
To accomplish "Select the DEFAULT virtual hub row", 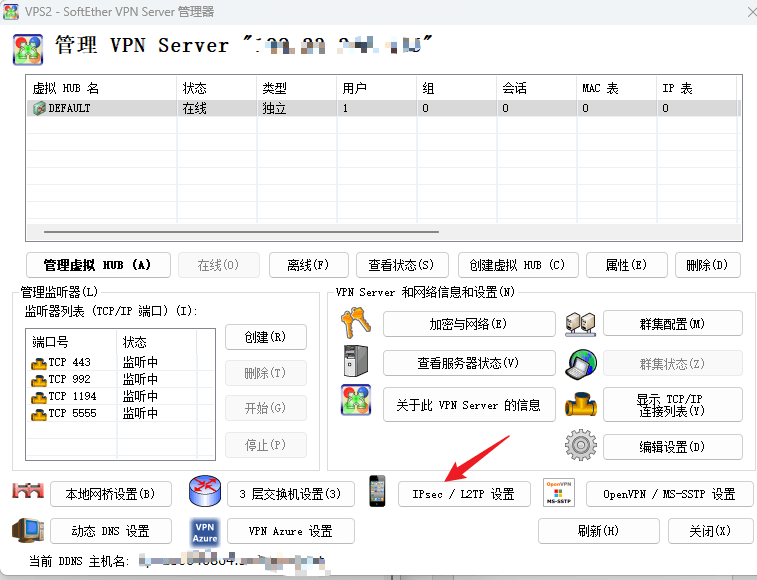I will pos(100,108).
